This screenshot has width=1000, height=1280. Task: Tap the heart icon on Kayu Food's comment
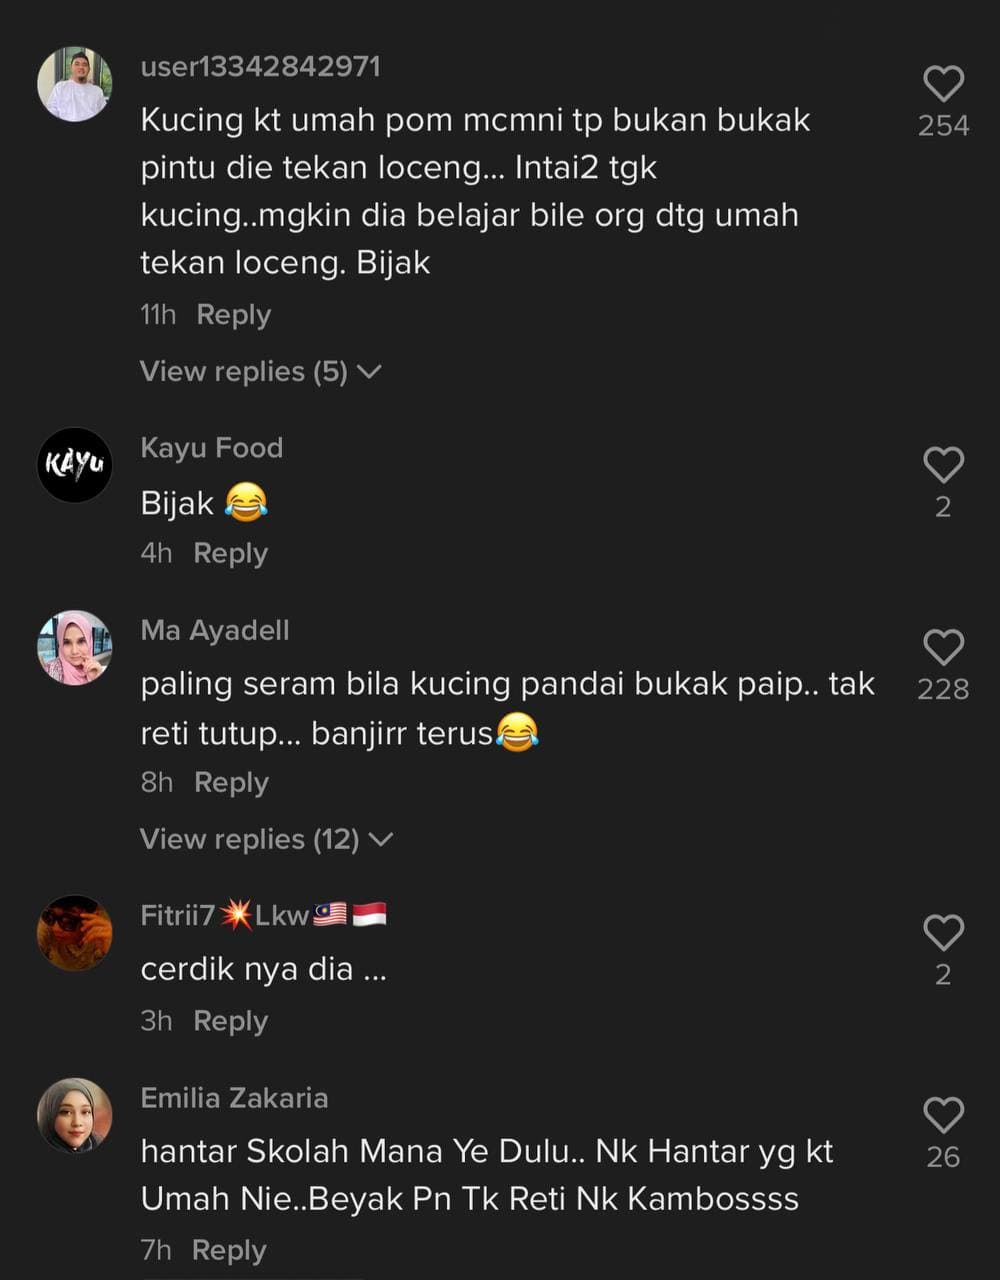(x=943, y=466)
